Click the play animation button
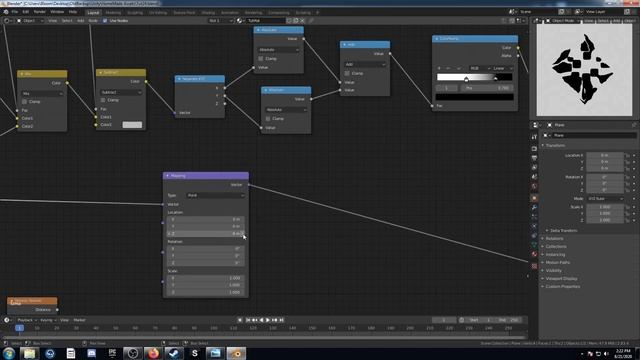 [x=268, y=320]
